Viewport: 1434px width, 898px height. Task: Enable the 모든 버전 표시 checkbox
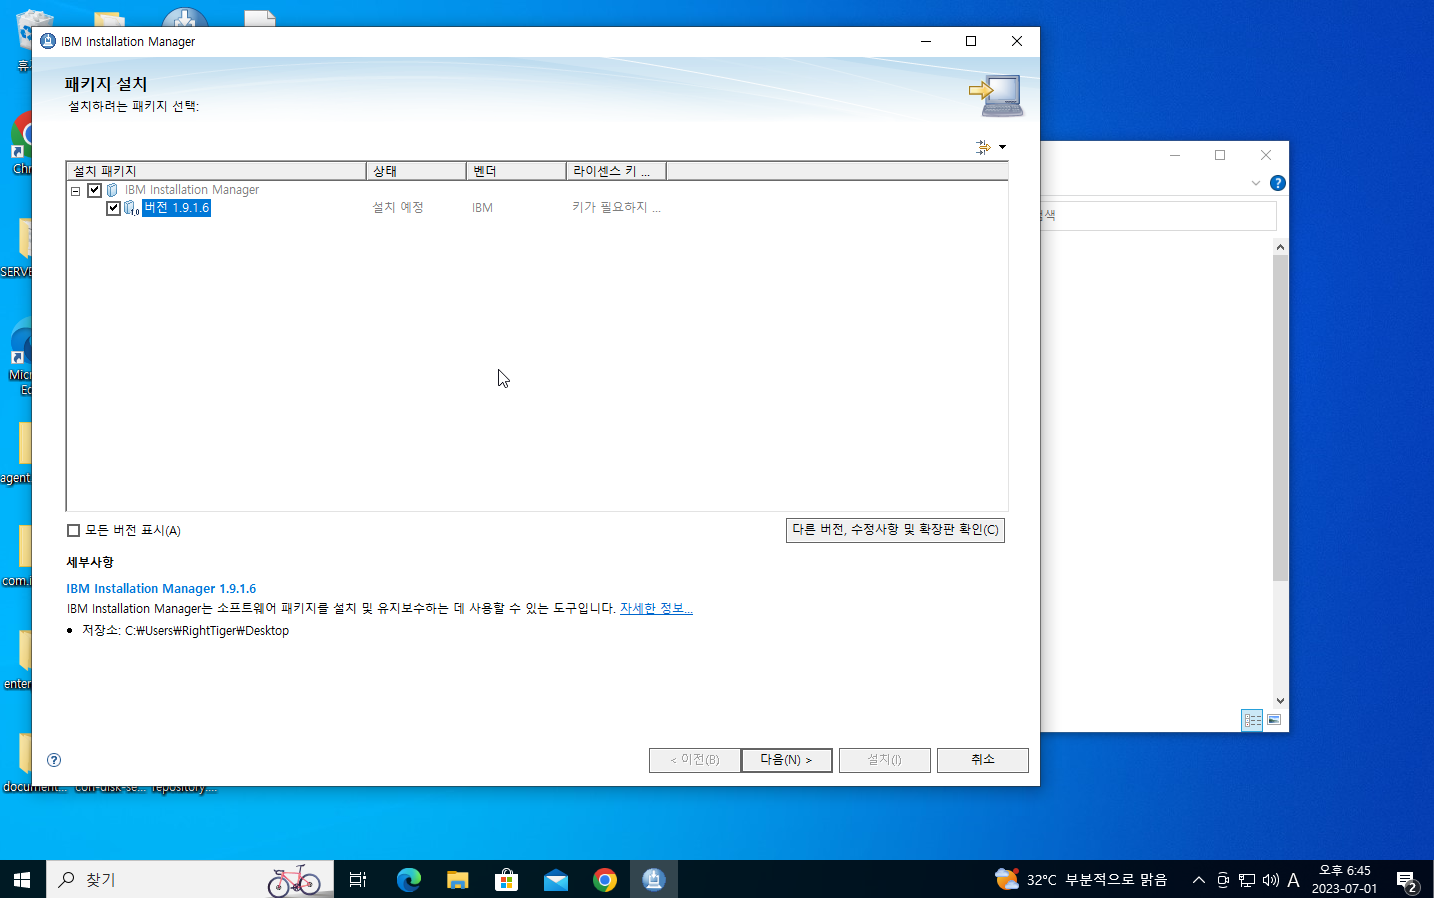coord(73,531)
